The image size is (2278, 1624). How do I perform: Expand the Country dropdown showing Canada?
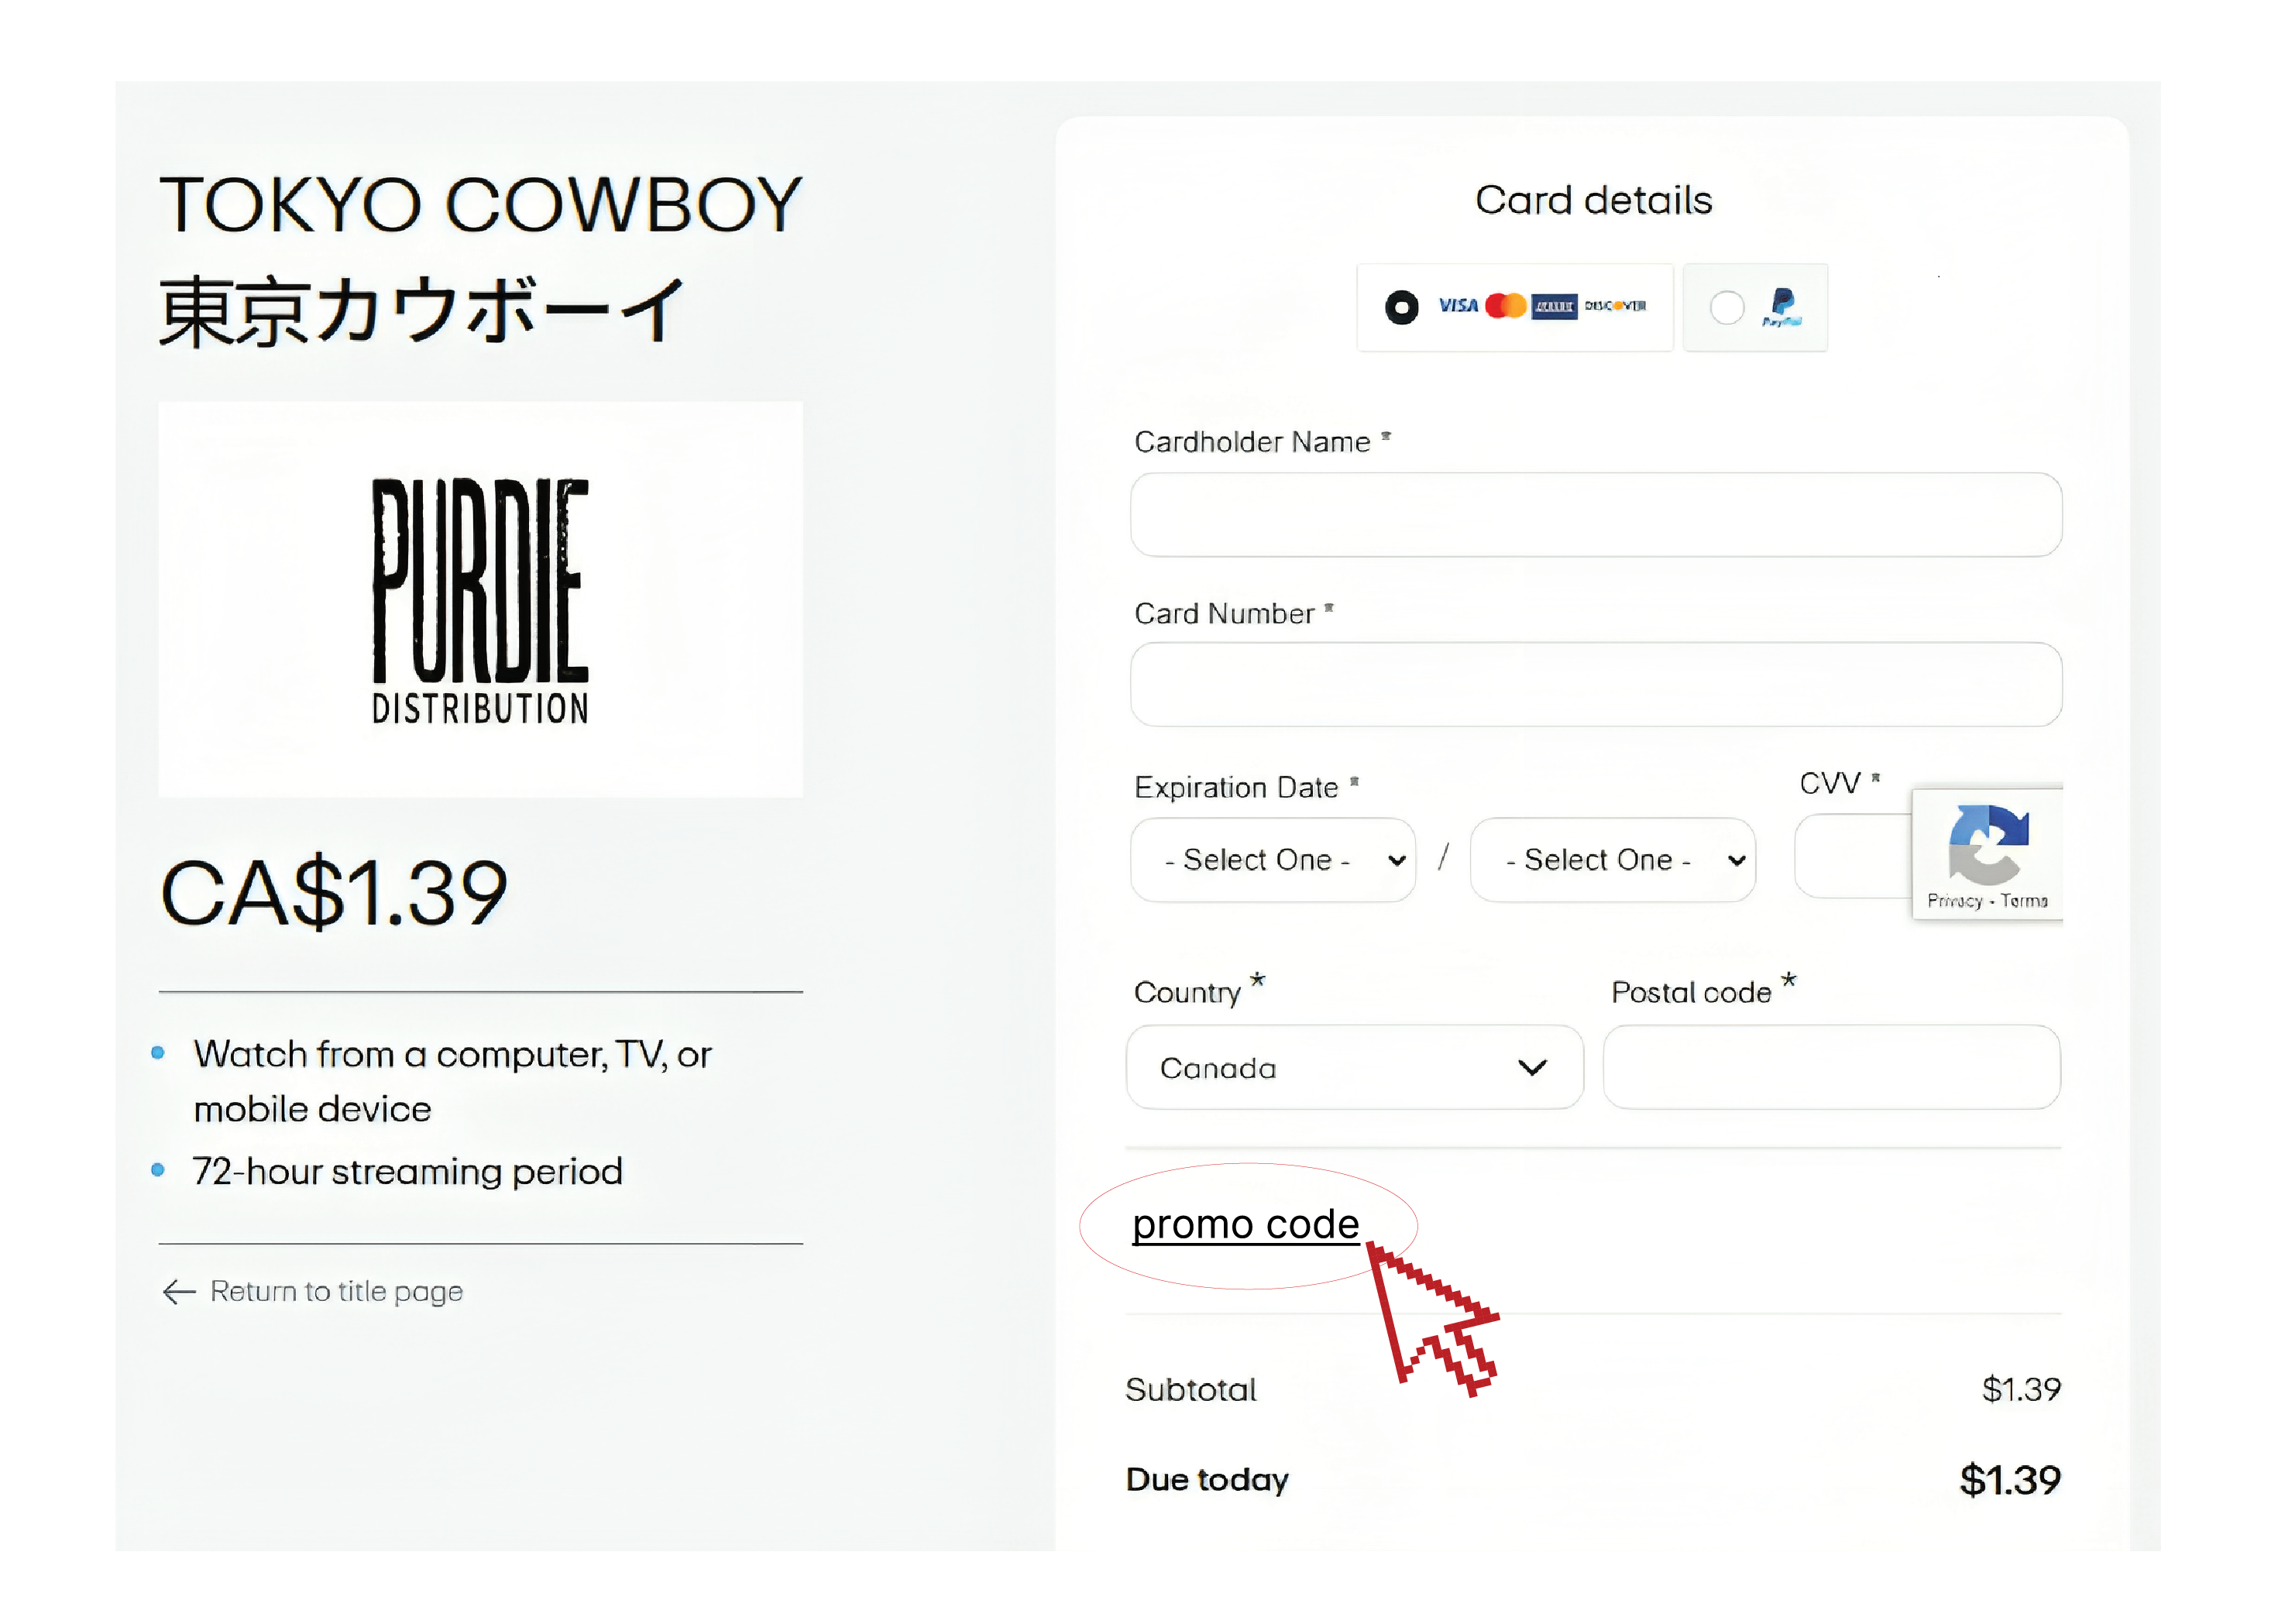pyautogui.click(x=1354, y=1068)
